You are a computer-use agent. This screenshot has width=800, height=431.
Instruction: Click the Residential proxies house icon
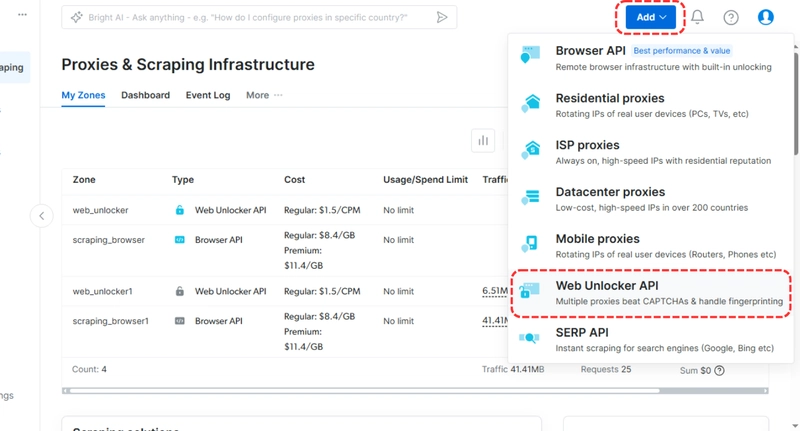[x=530, y=103]
